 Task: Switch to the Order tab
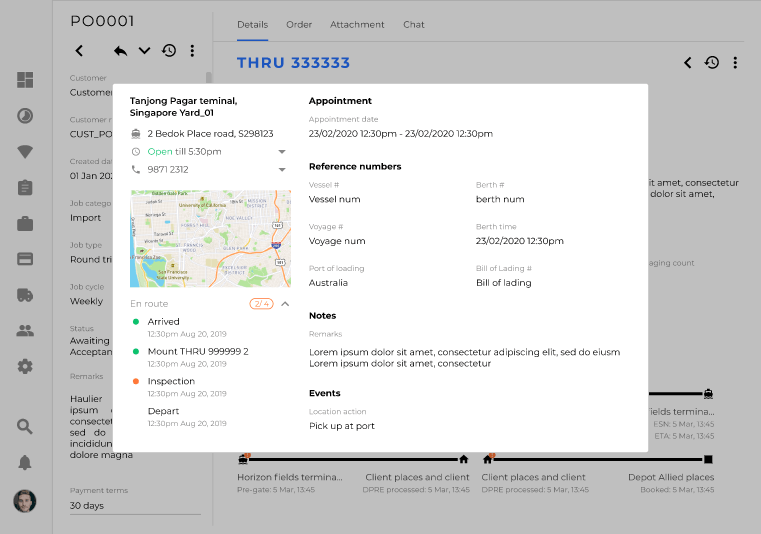[299, 24]
